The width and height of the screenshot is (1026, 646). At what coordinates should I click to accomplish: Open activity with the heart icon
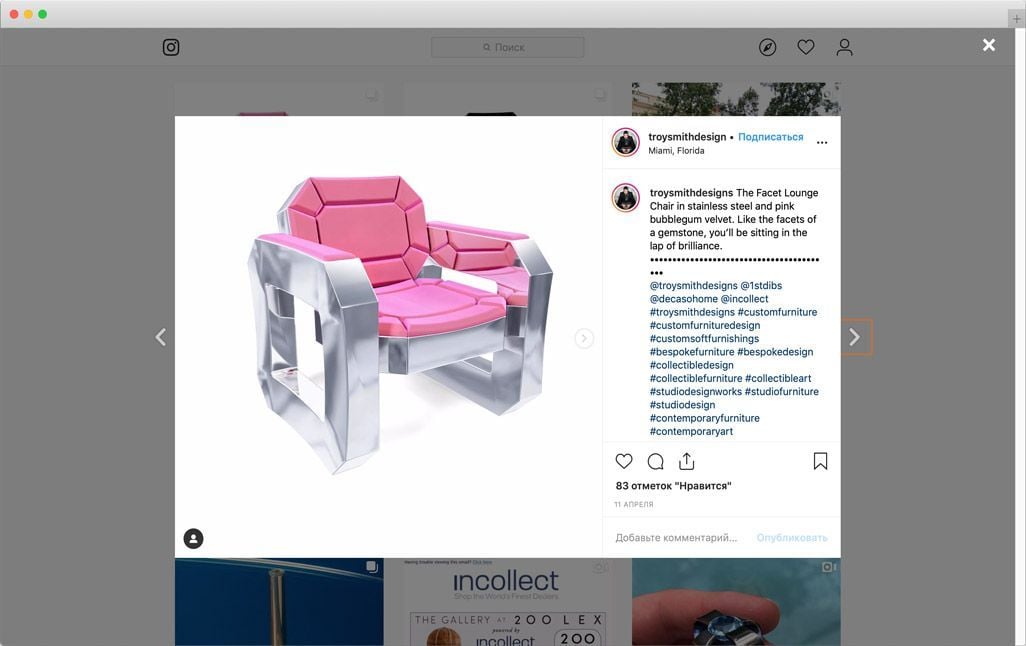click(806, 46)
